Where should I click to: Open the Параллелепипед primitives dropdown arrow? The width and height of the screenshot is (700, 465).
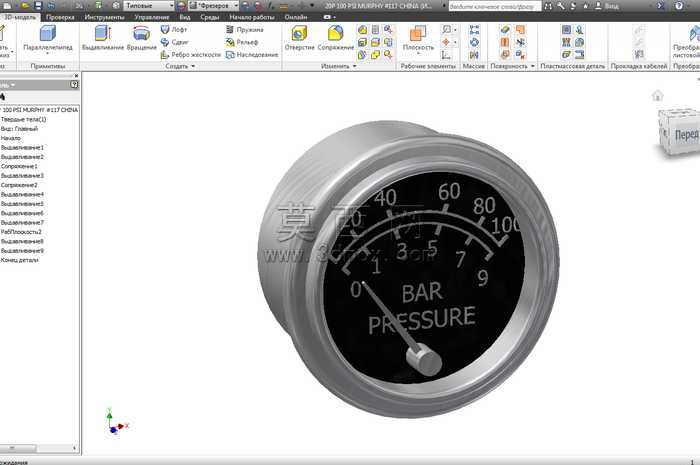(x=48, y=54)
